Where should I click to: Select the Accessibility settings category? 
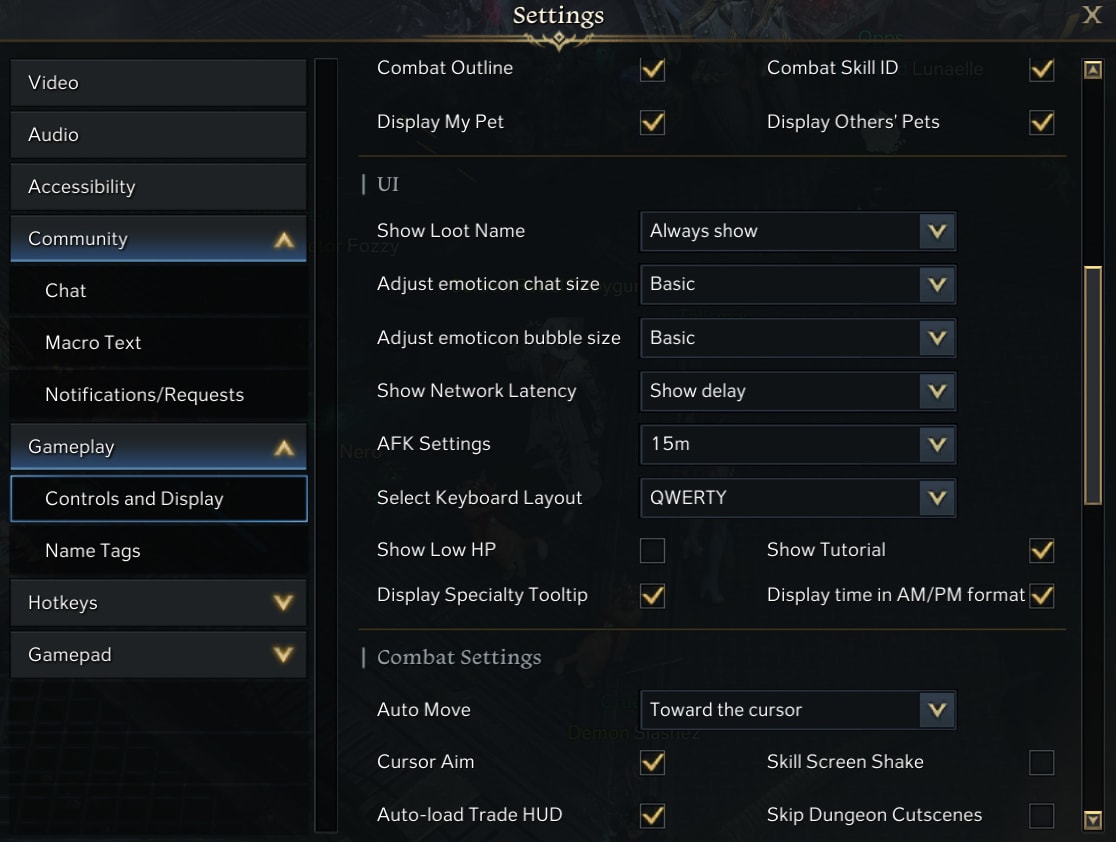(x=159, y=186)
